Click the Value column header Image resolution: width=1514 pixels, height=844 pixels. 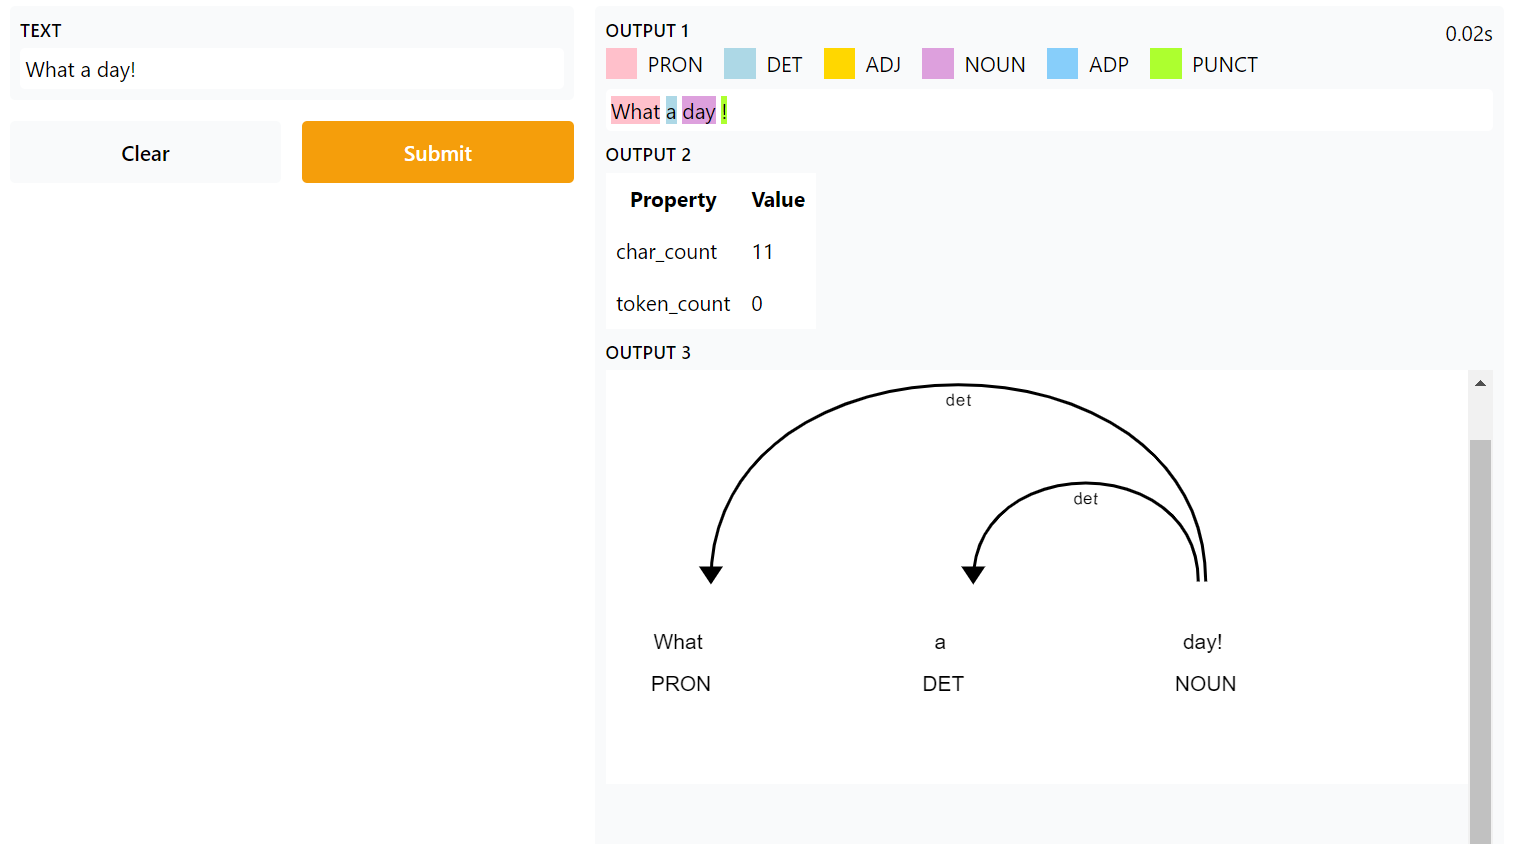coord(778,199)
